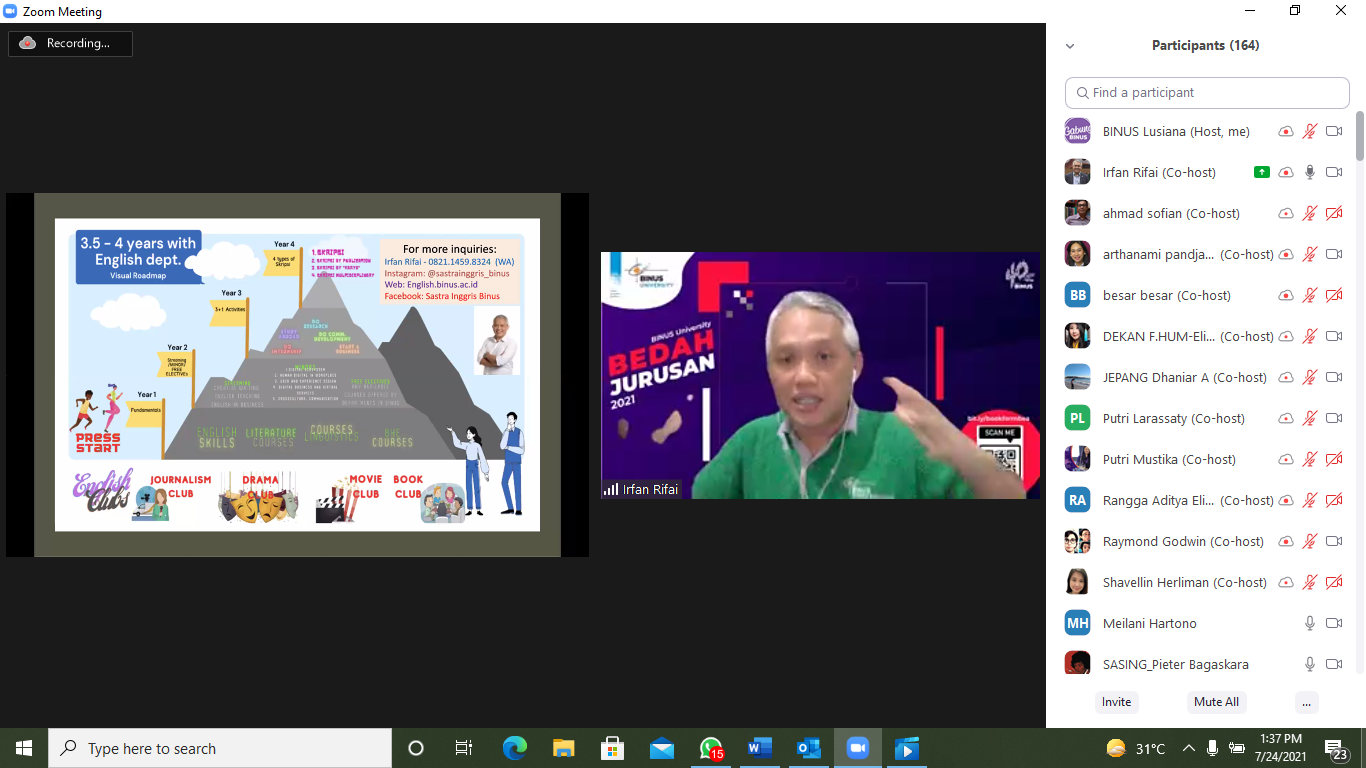Image resolution: width=1366 pixels, height=768 pixels.
Task: Click the Find a participant search field
Action: pyautogui.click(x=1207, y=92)
